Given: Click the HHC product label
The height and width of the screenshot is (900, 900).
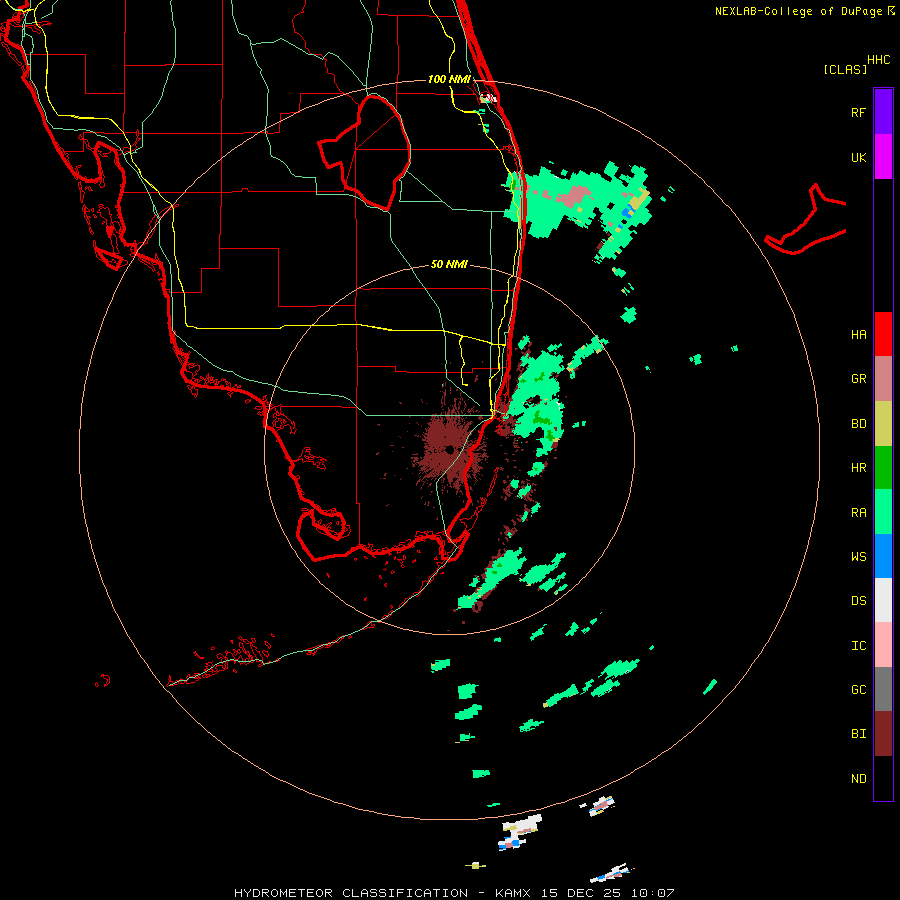Looking at the screenshot, I should pyautogui.click(x=879, y=60).
